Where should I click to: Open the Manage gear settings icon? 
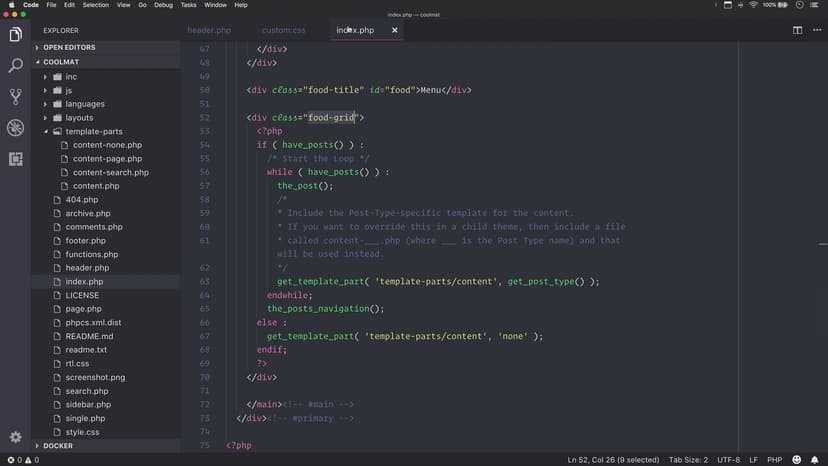(15, 437)
